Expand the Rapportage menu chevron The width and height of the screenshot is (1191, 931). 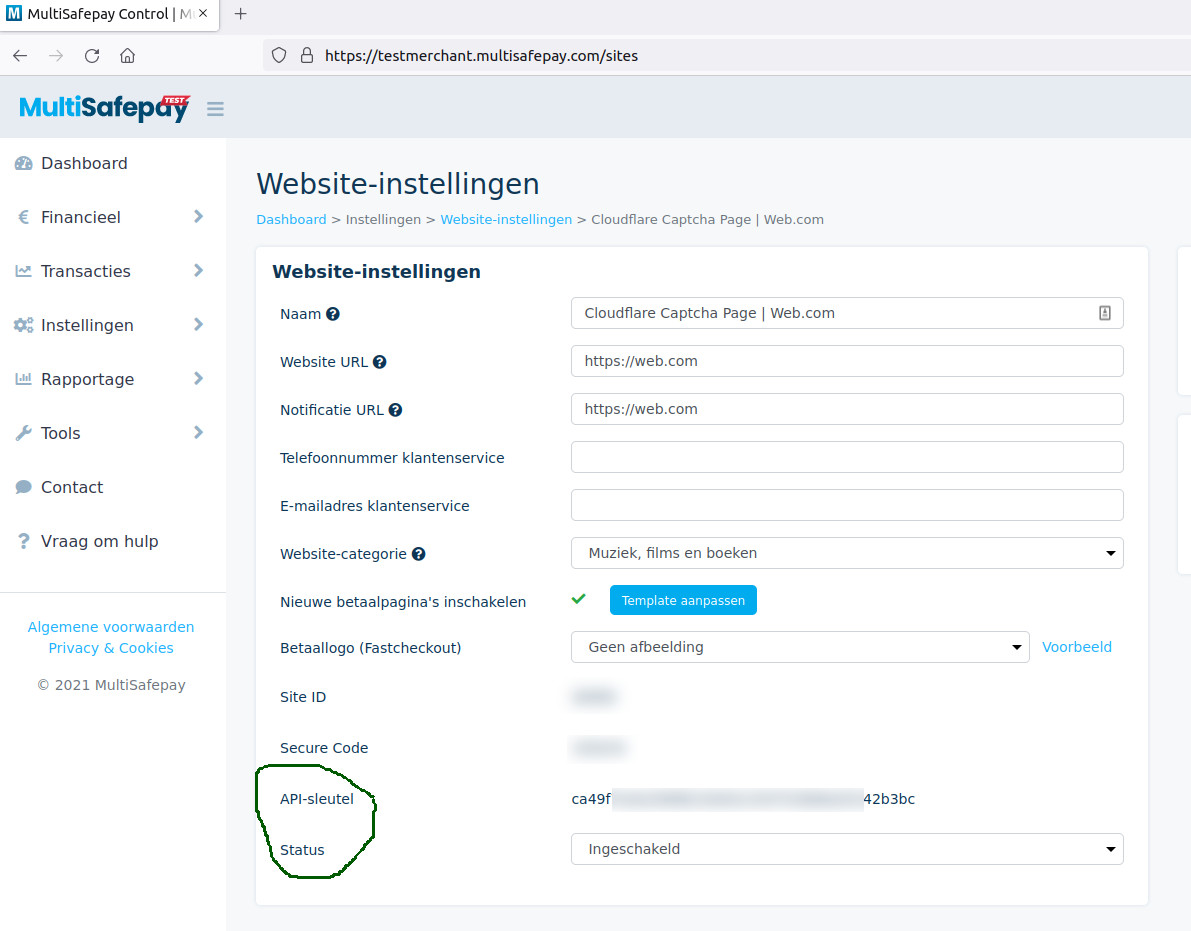(x=198, y=378)
